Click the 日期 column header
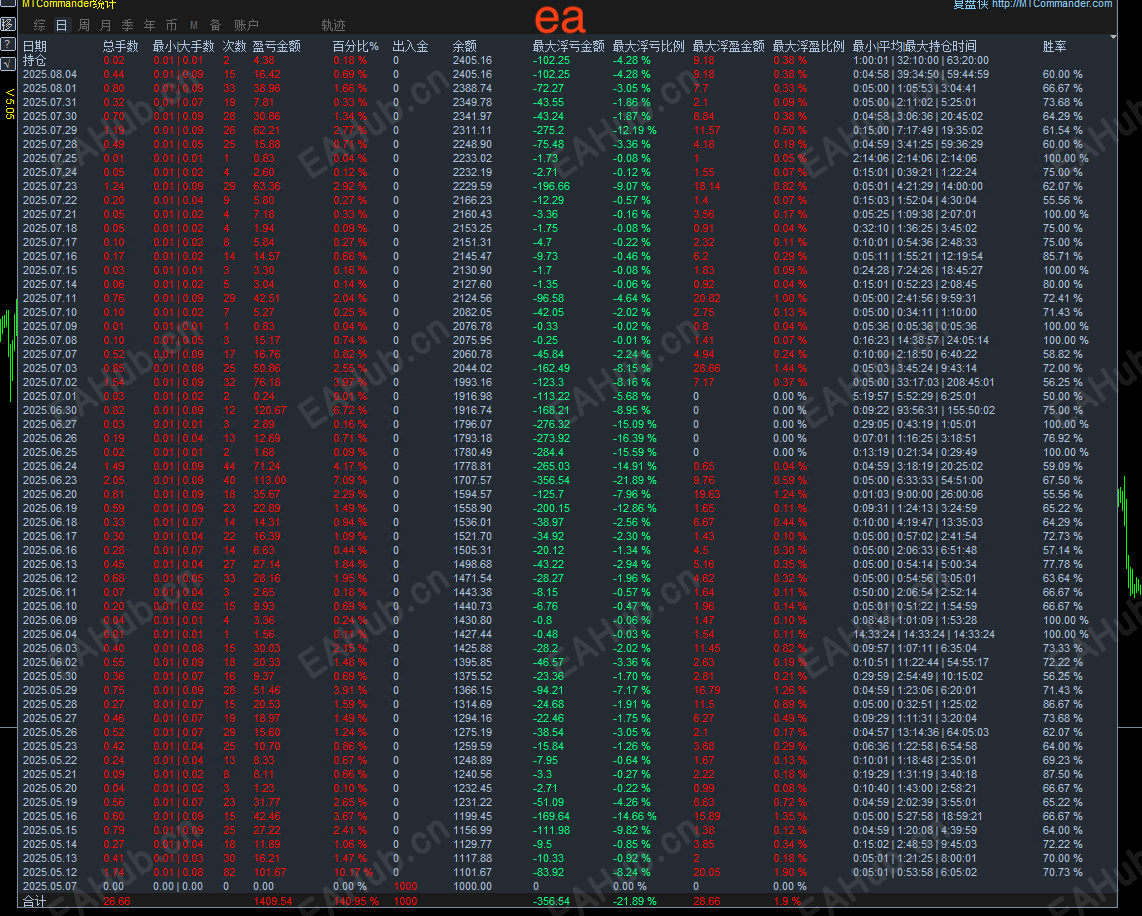 coord(35,46)
